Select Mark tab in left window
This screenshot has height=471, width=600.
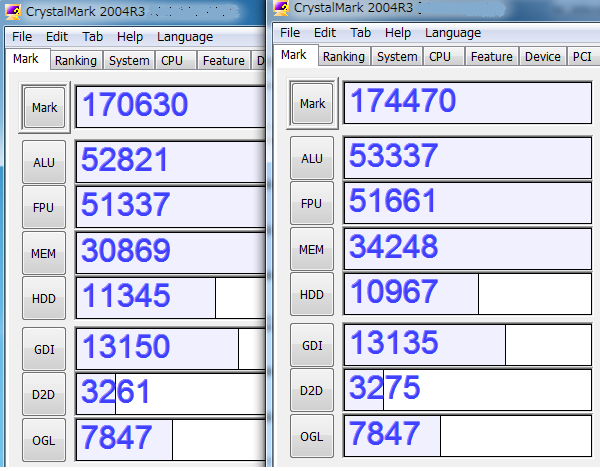26,59
